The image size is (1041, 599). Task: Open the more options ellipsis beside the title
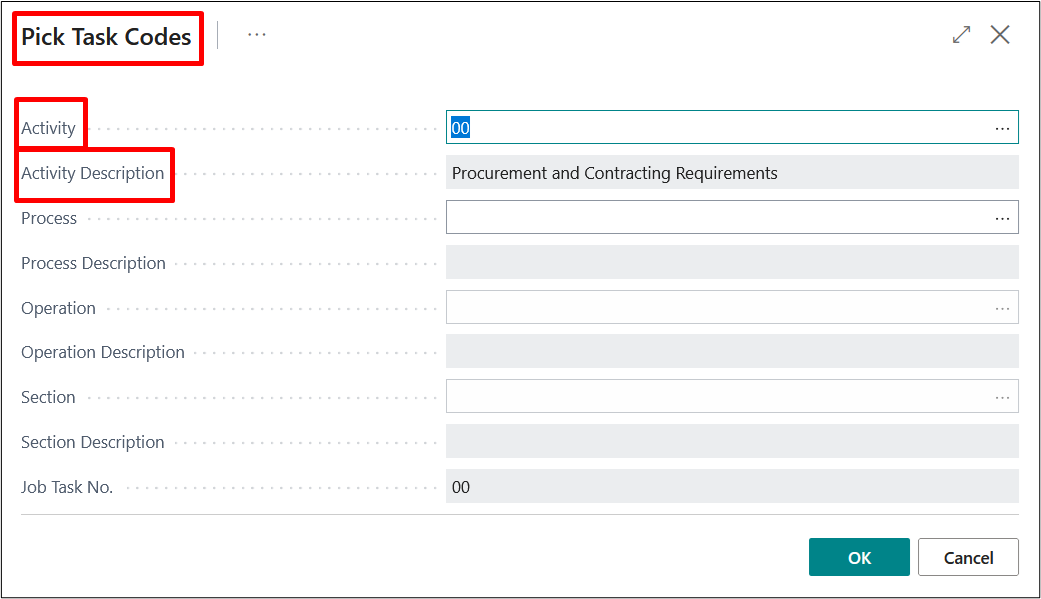point(257,35)
